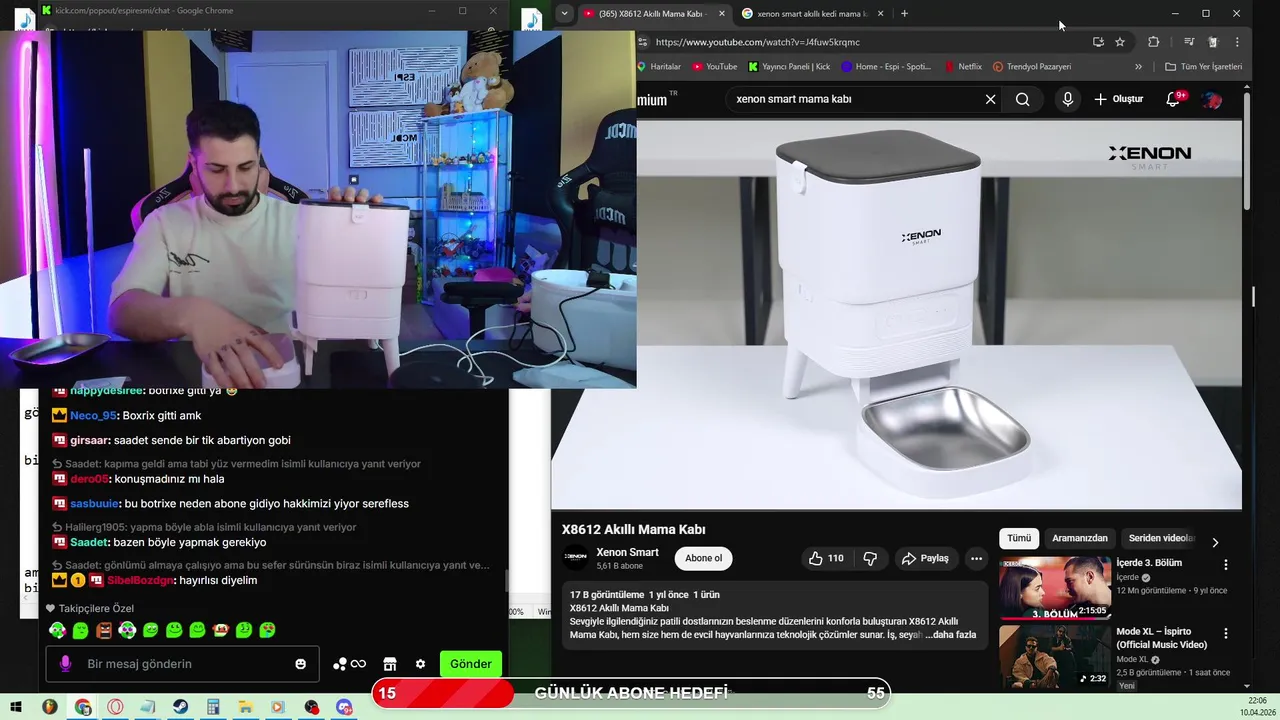Viewport: 1280px width, 720px height.
Task: Open Home - Espi - Spotify bookmark
Action: coord(886,67)
